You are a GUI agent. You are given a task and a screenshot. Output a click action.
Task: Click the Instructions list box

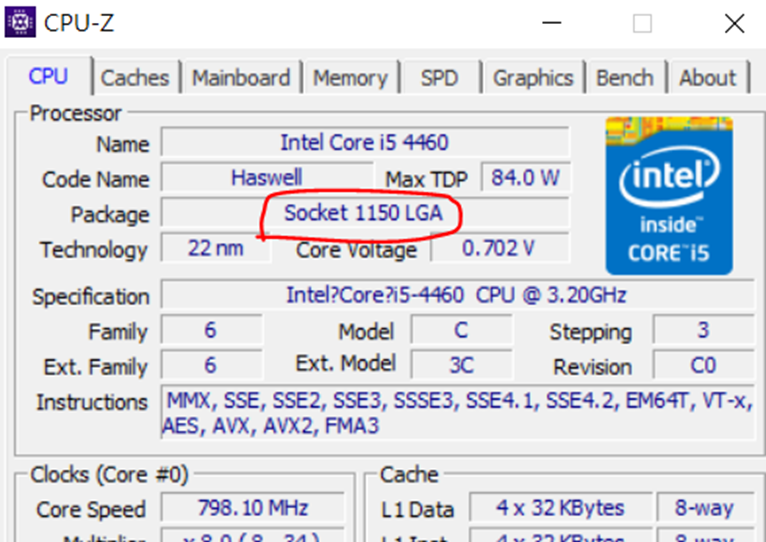pyautogui.click(x=457, y=412)
